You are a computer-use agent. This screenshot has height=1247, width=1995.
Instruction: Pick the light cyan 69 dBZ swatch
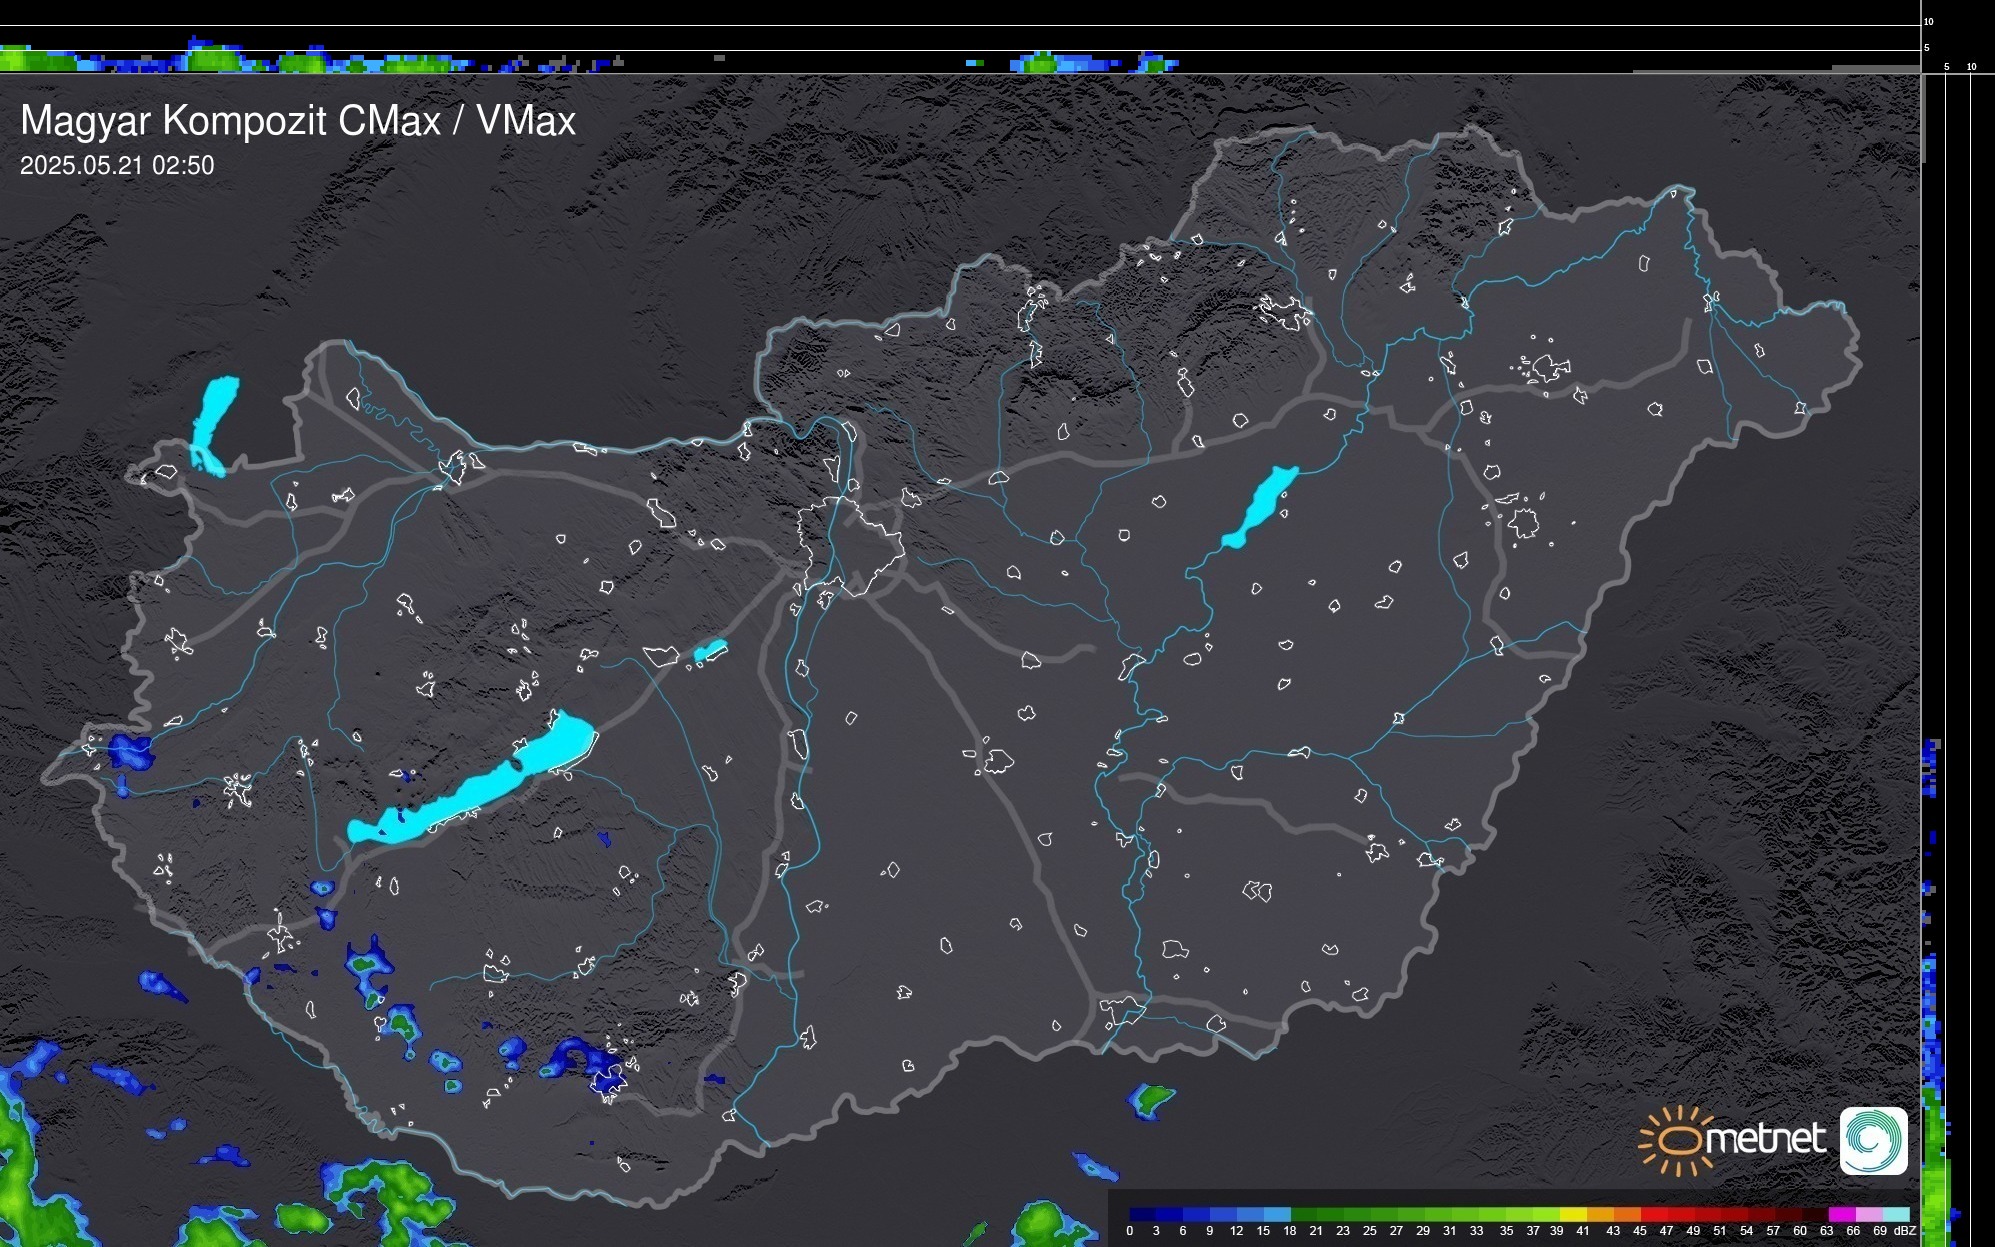(1895, 1214)
